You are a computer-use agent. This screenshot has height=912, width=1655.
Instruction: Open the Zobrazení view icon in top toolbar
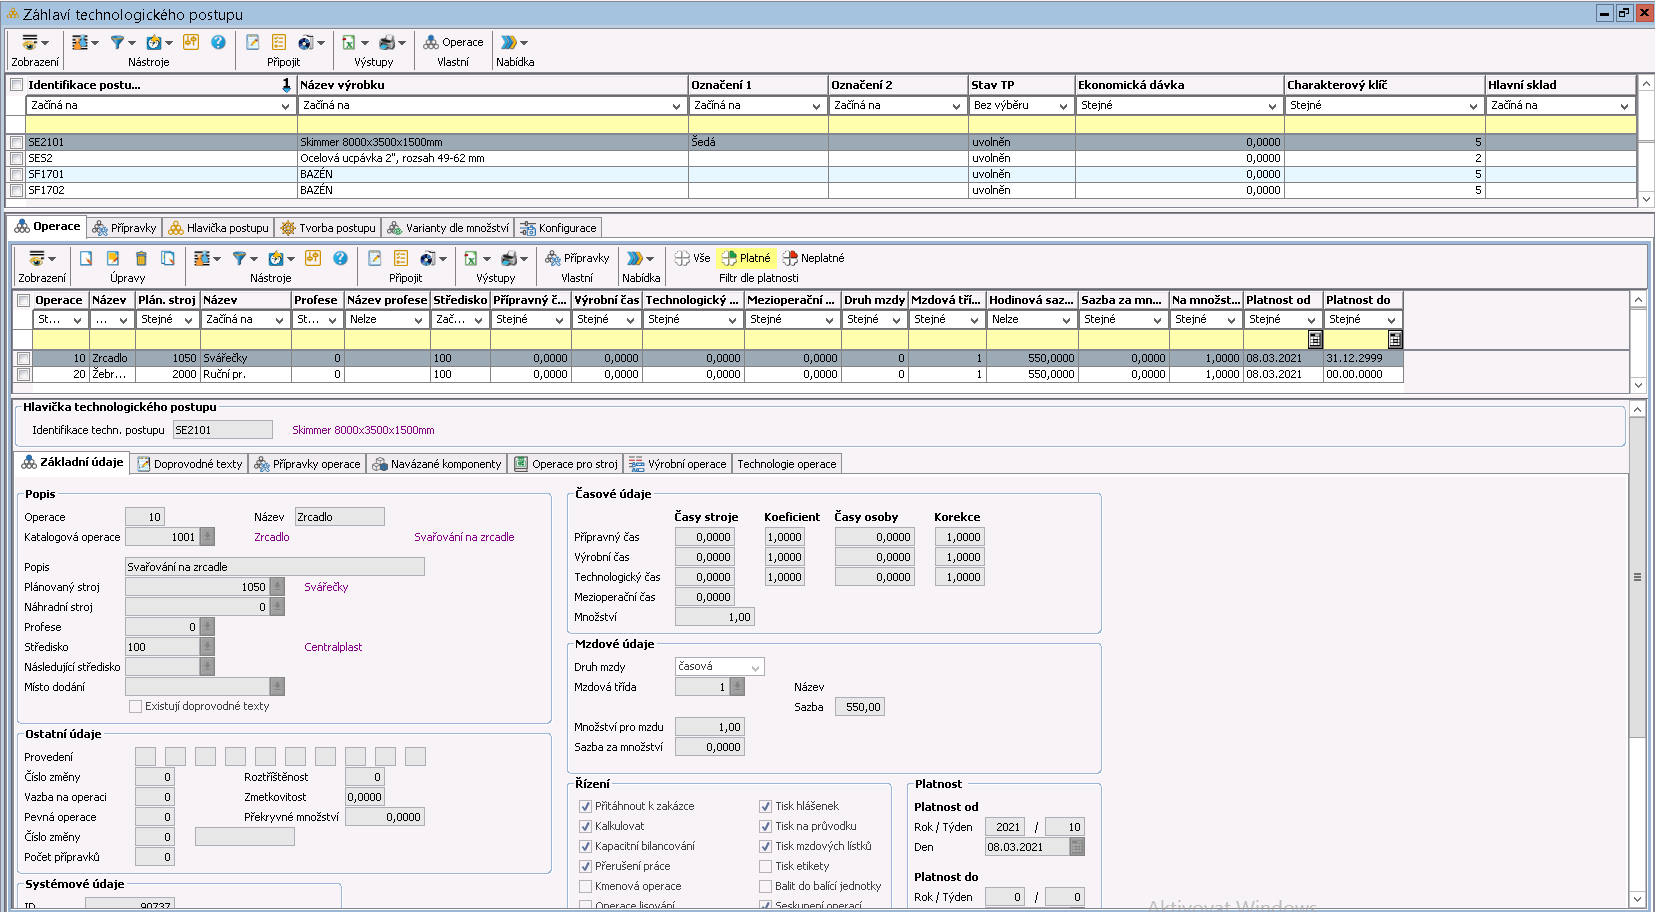point(31,42)
